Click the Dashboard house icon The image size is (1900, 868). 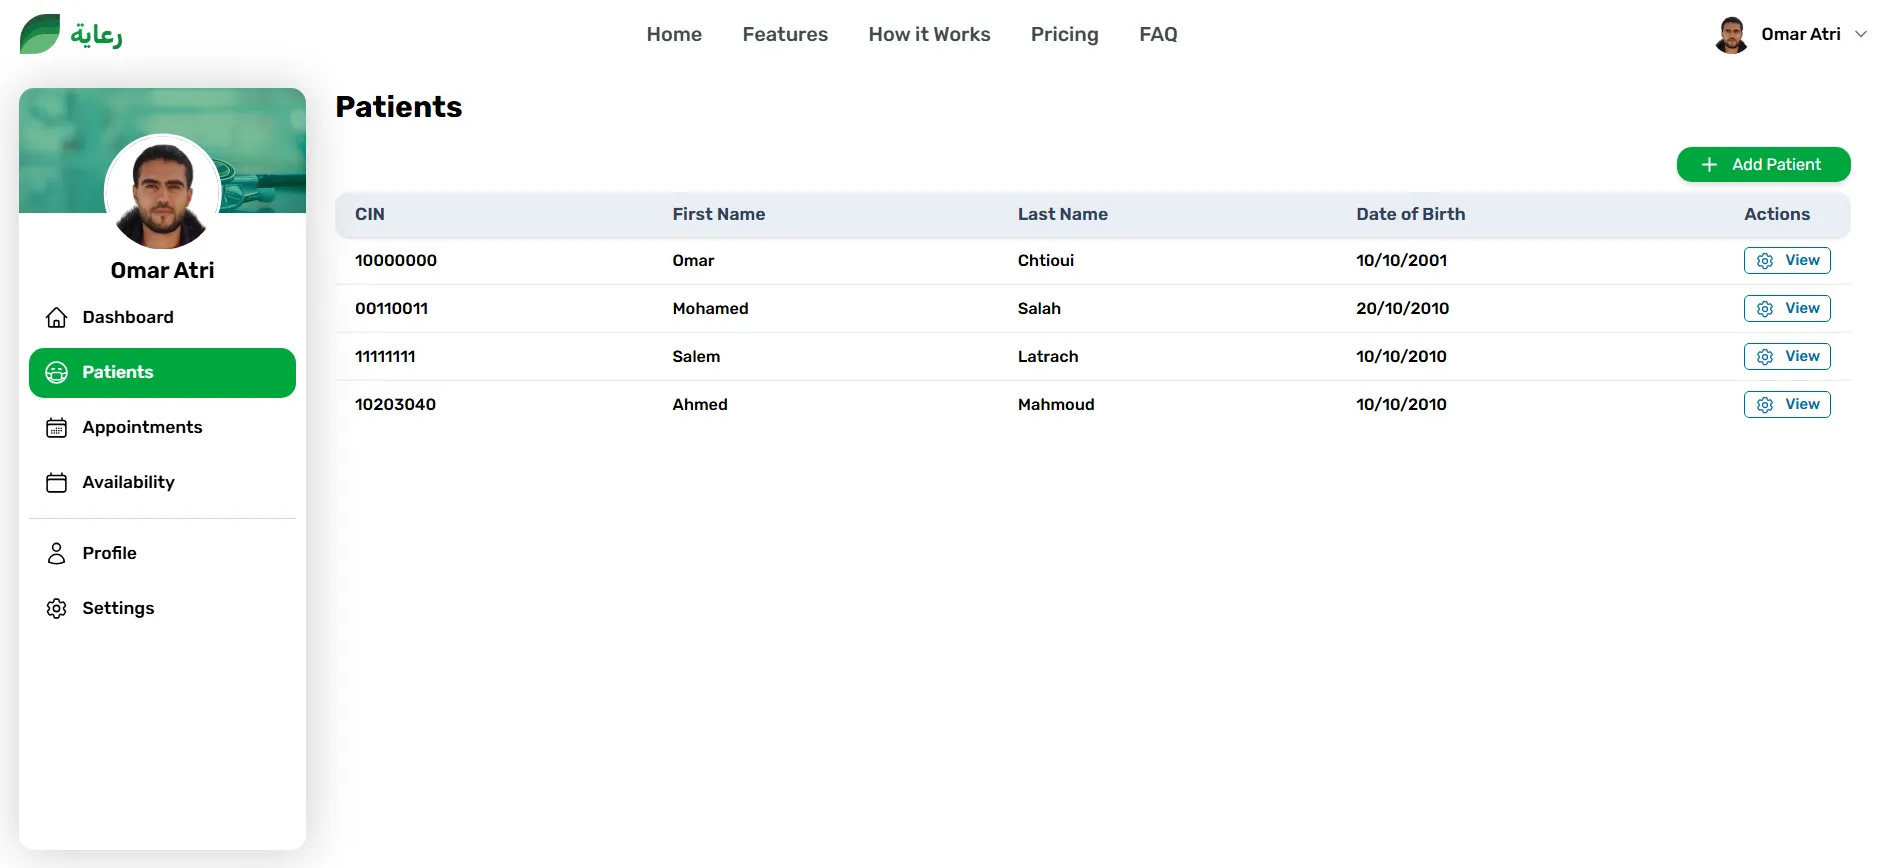(57, 317)
